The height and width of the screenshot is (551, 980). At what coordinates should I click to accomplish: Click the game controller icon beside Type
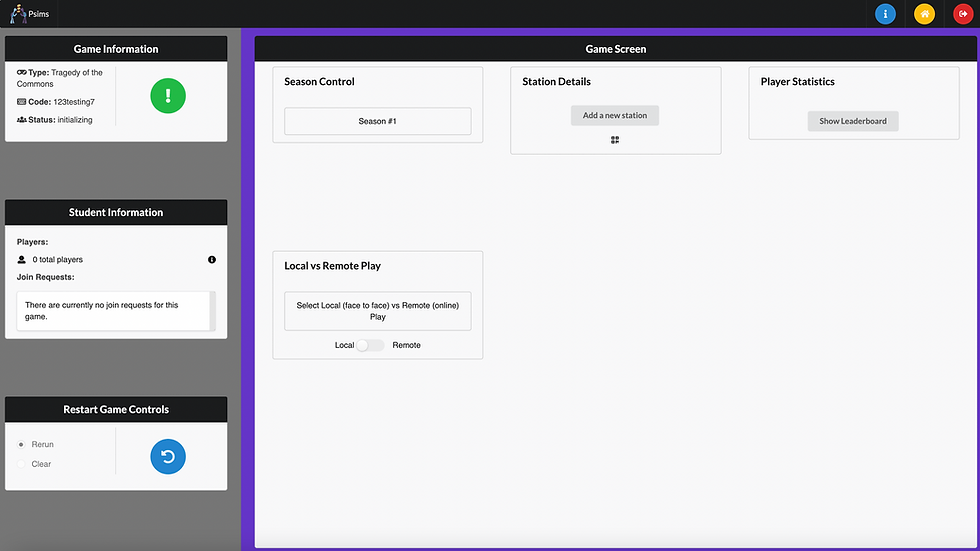point(21,72)
